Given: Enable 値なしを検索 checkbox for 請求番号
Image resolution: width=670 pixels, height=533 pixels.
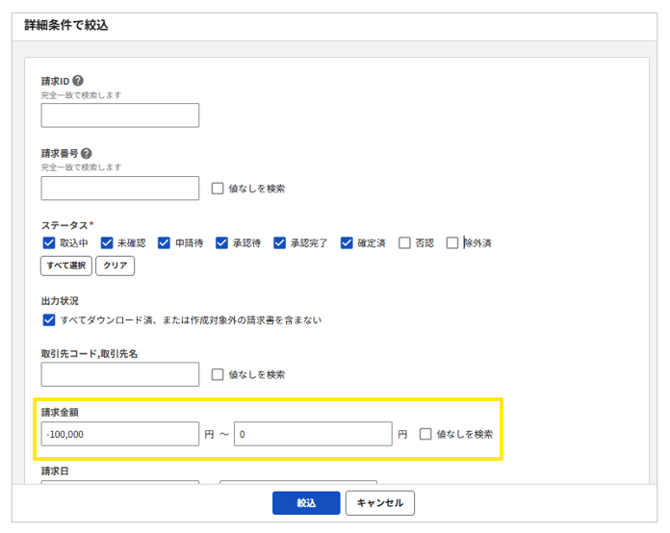Looking at the screenshot, I should pyautogui.click(x=218, y=188).
